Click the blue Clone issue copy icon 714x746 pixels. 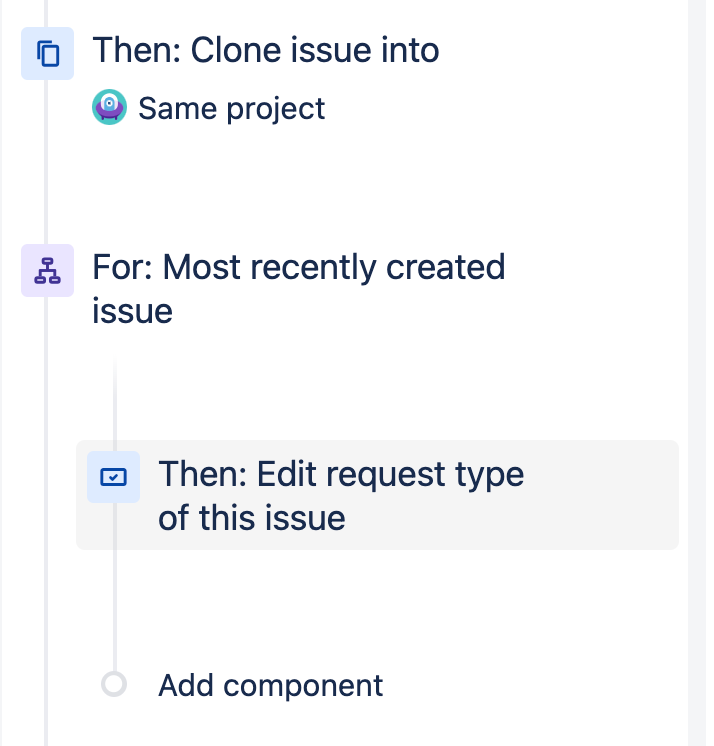coord(47,53)
